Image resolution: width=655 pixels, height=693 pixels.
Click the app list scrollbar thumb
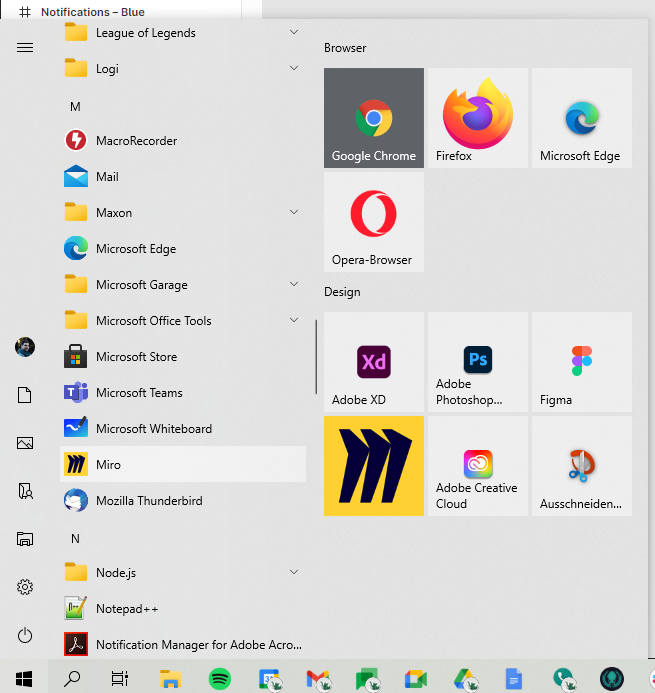(x=316, y=357)
